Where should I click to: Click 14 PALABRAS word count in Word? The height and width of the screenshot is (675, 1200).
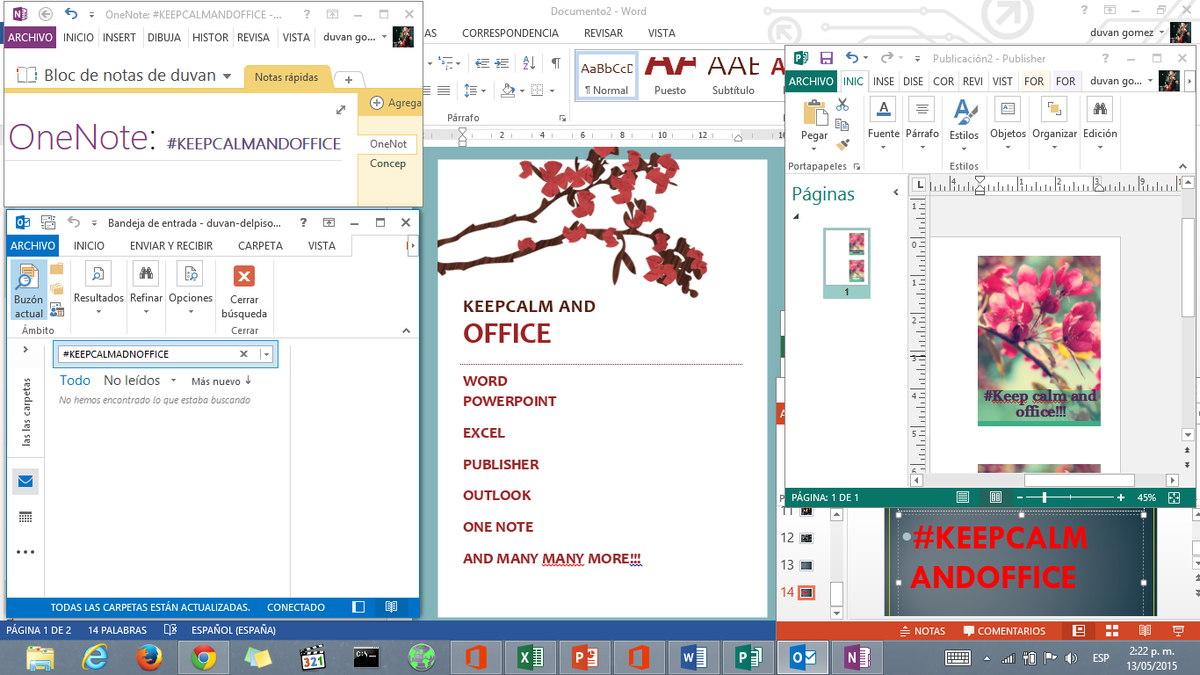117,631
